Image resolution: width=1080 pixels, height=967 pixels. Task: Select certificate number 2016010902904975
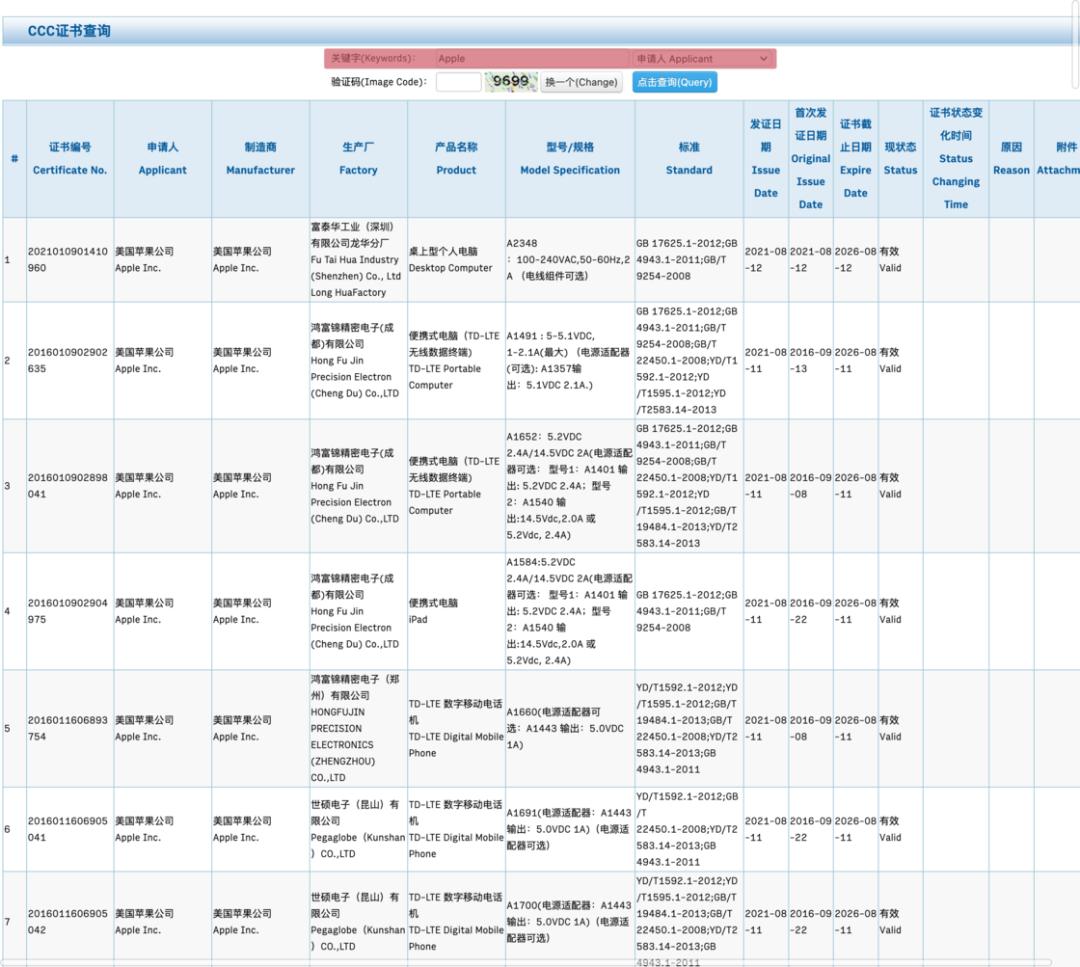pyautogui.click(x=68, y=611)
